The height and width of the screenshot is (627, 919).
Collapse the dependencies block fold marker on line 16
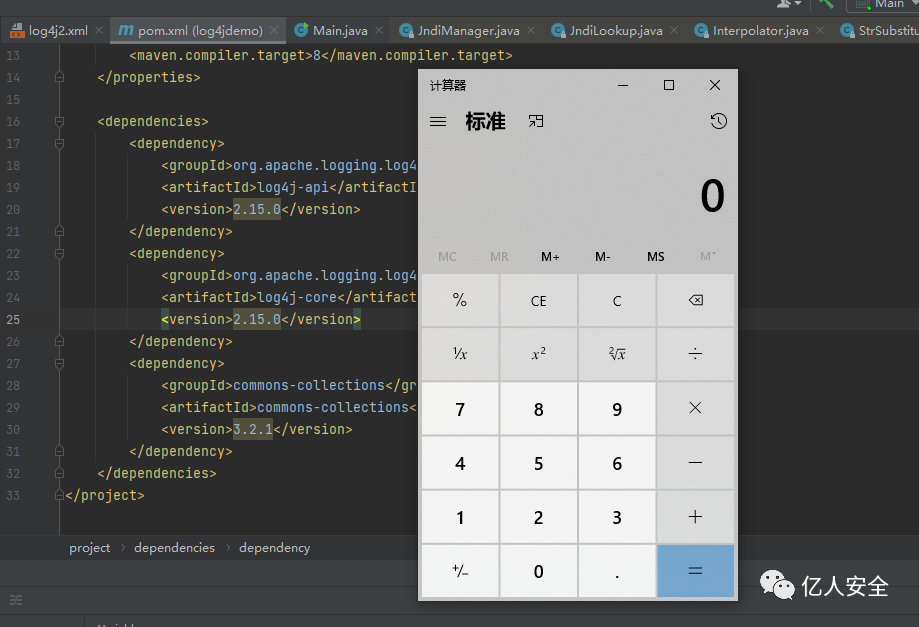[59, 121]
